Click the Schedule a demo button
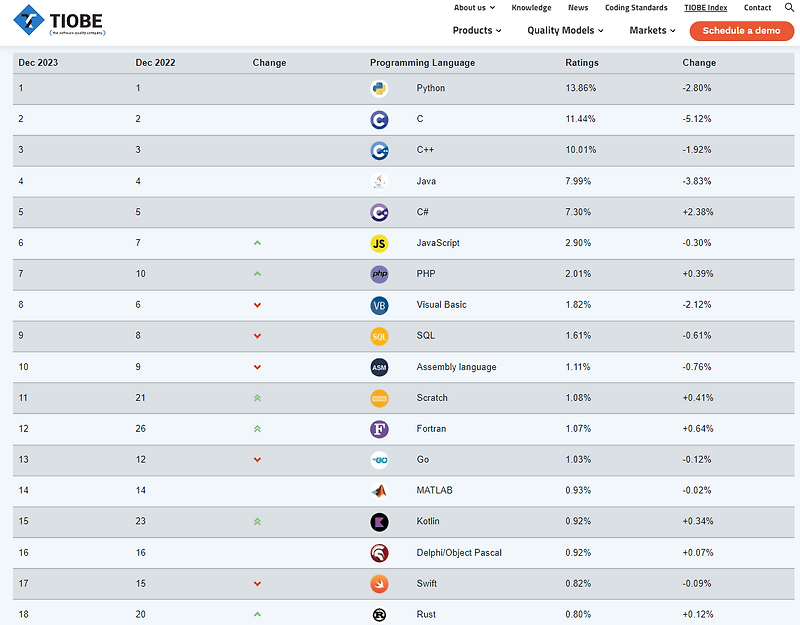Image resolution: width=800 pixels, height=625 pixels. [x=741, y=31]
